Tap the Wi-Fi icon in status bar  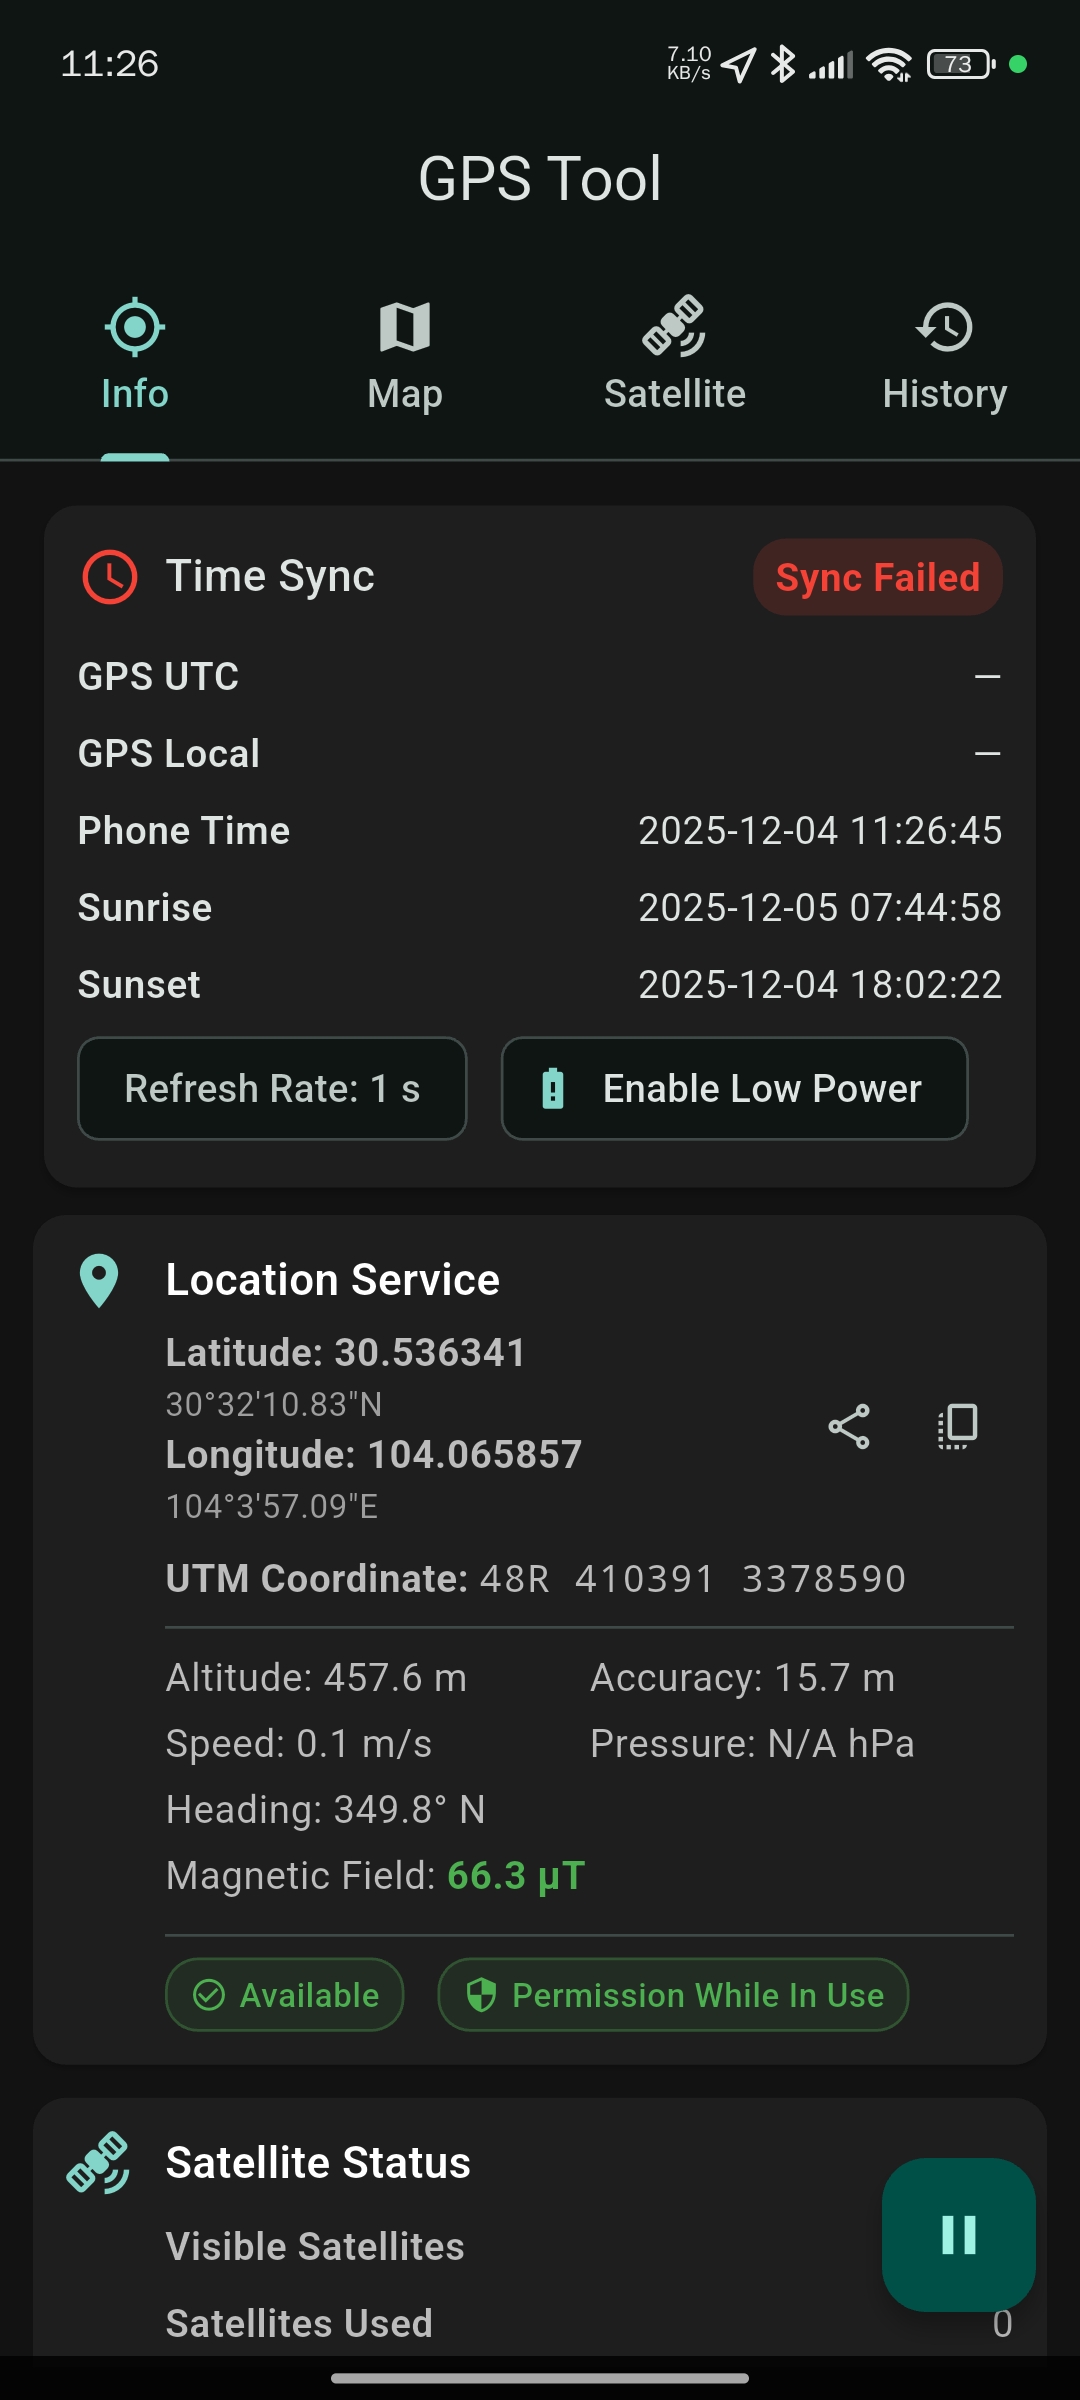coord(889,65)
